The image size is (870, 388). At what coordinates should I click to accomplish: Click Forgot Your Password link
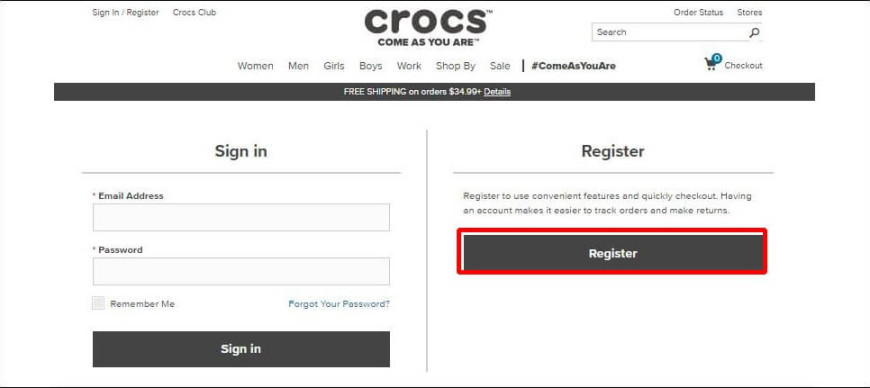(x=339, y=304)
